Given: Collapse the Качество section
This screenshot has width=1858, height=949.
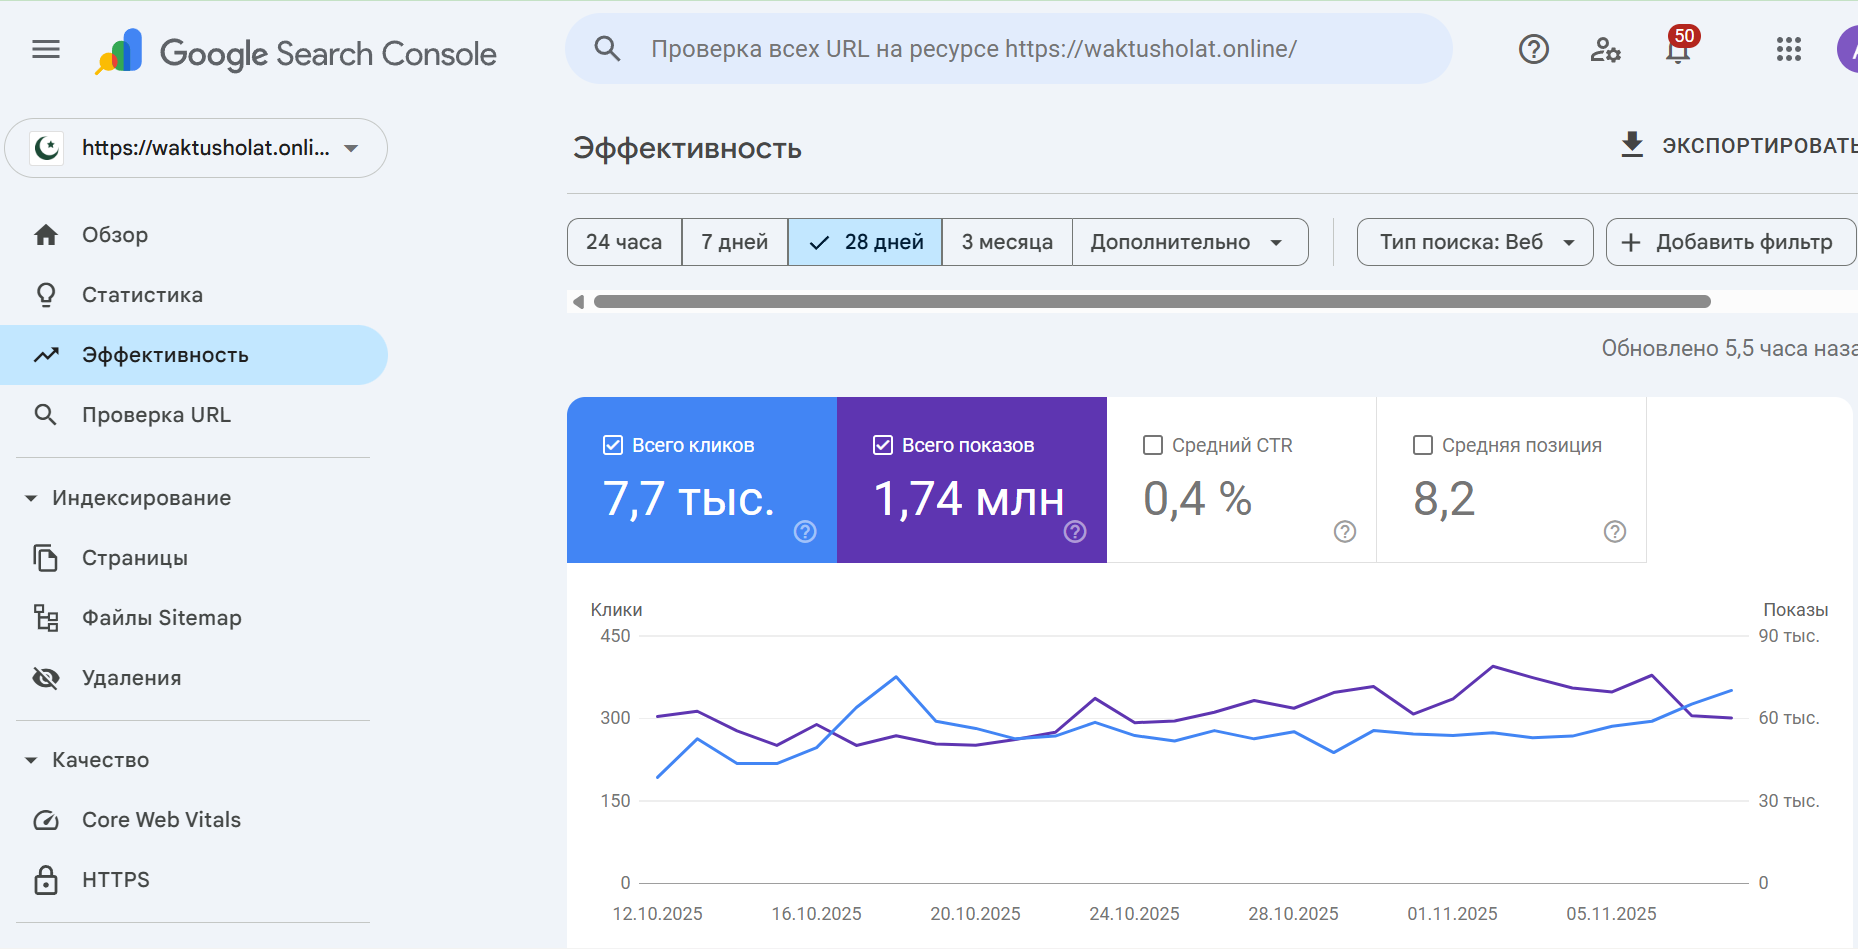Looking at the screenshot, I should coord(31,760).
